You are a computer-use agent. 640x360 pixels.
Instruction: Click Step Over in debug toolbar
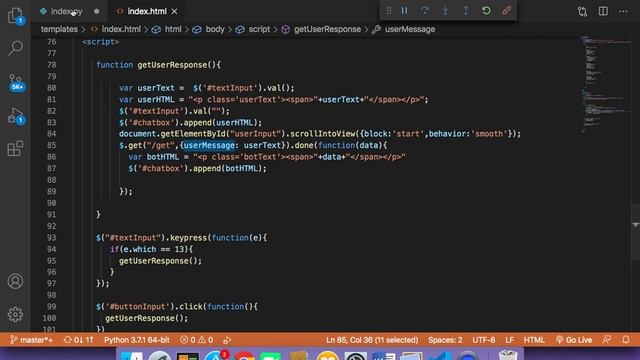425,11
